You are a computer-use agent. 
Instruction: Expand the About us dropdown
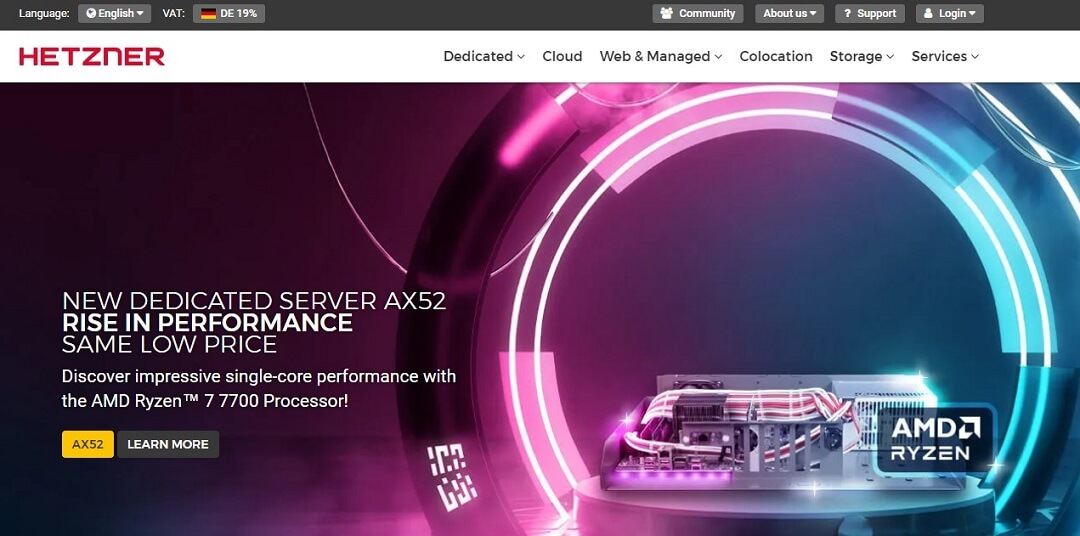tap(789, 13)
